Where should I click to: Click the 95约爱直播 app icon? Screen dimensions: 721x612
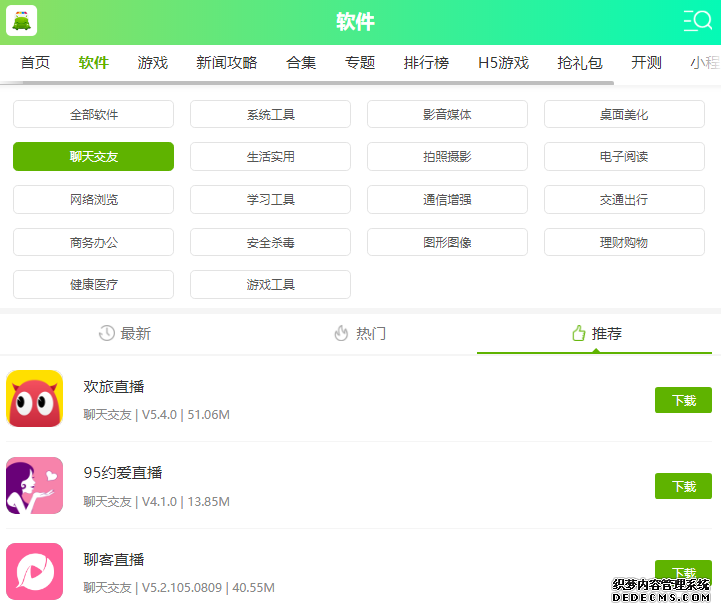[x=34, y=485]
